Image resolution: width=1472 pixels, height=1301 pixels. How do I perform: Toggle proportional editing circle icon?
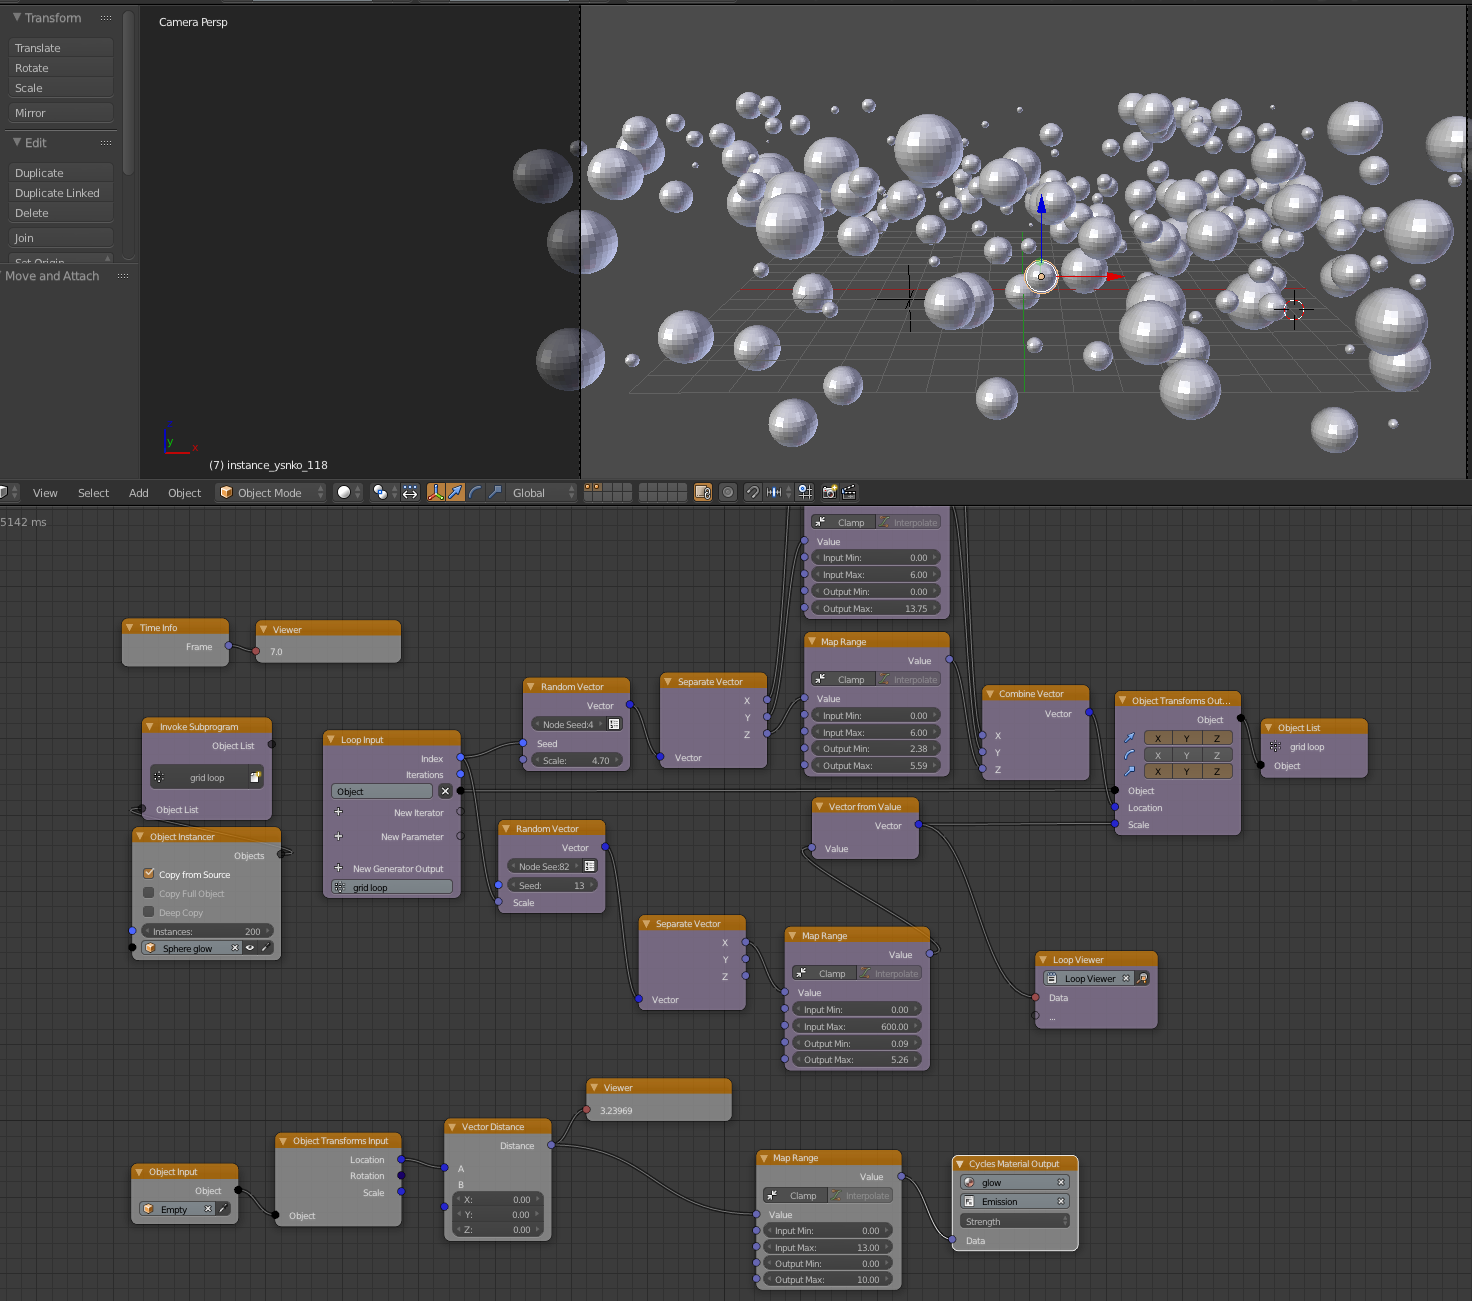pos(728,492)
